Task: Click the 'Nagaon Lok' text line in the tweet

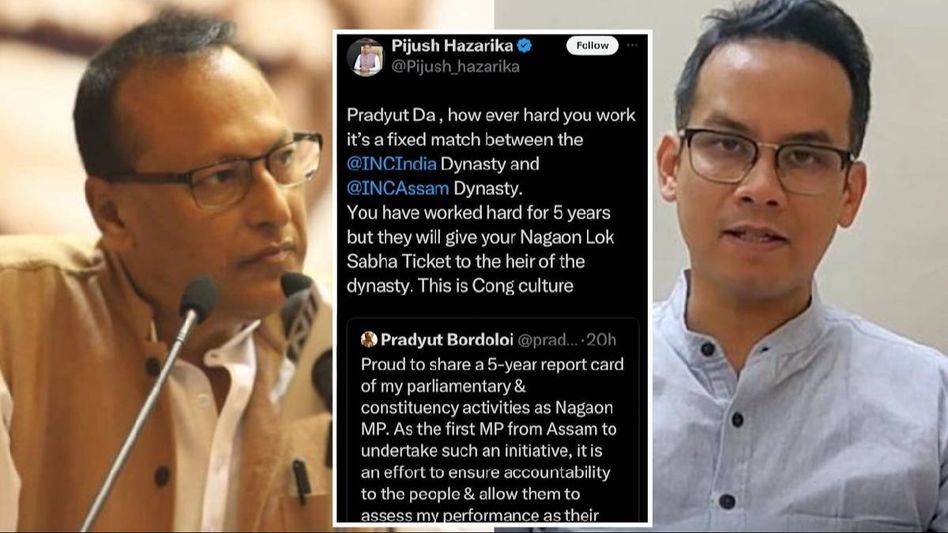Action: 481,237
